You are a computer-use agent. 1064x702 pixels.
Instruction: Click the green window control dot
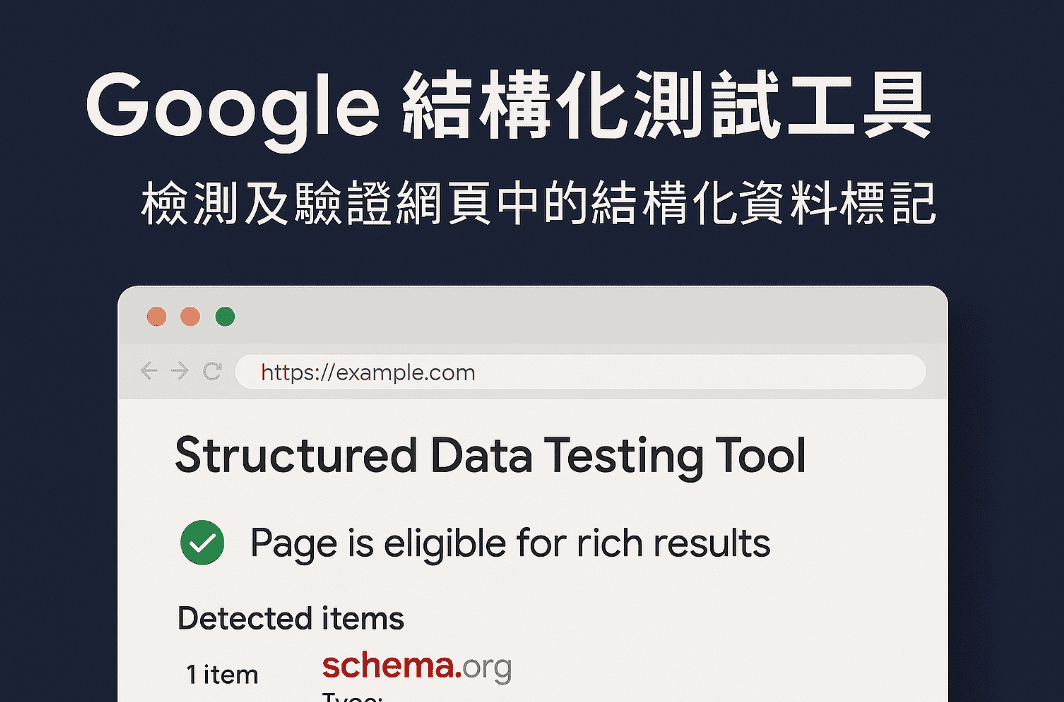(x=225, y=317)
